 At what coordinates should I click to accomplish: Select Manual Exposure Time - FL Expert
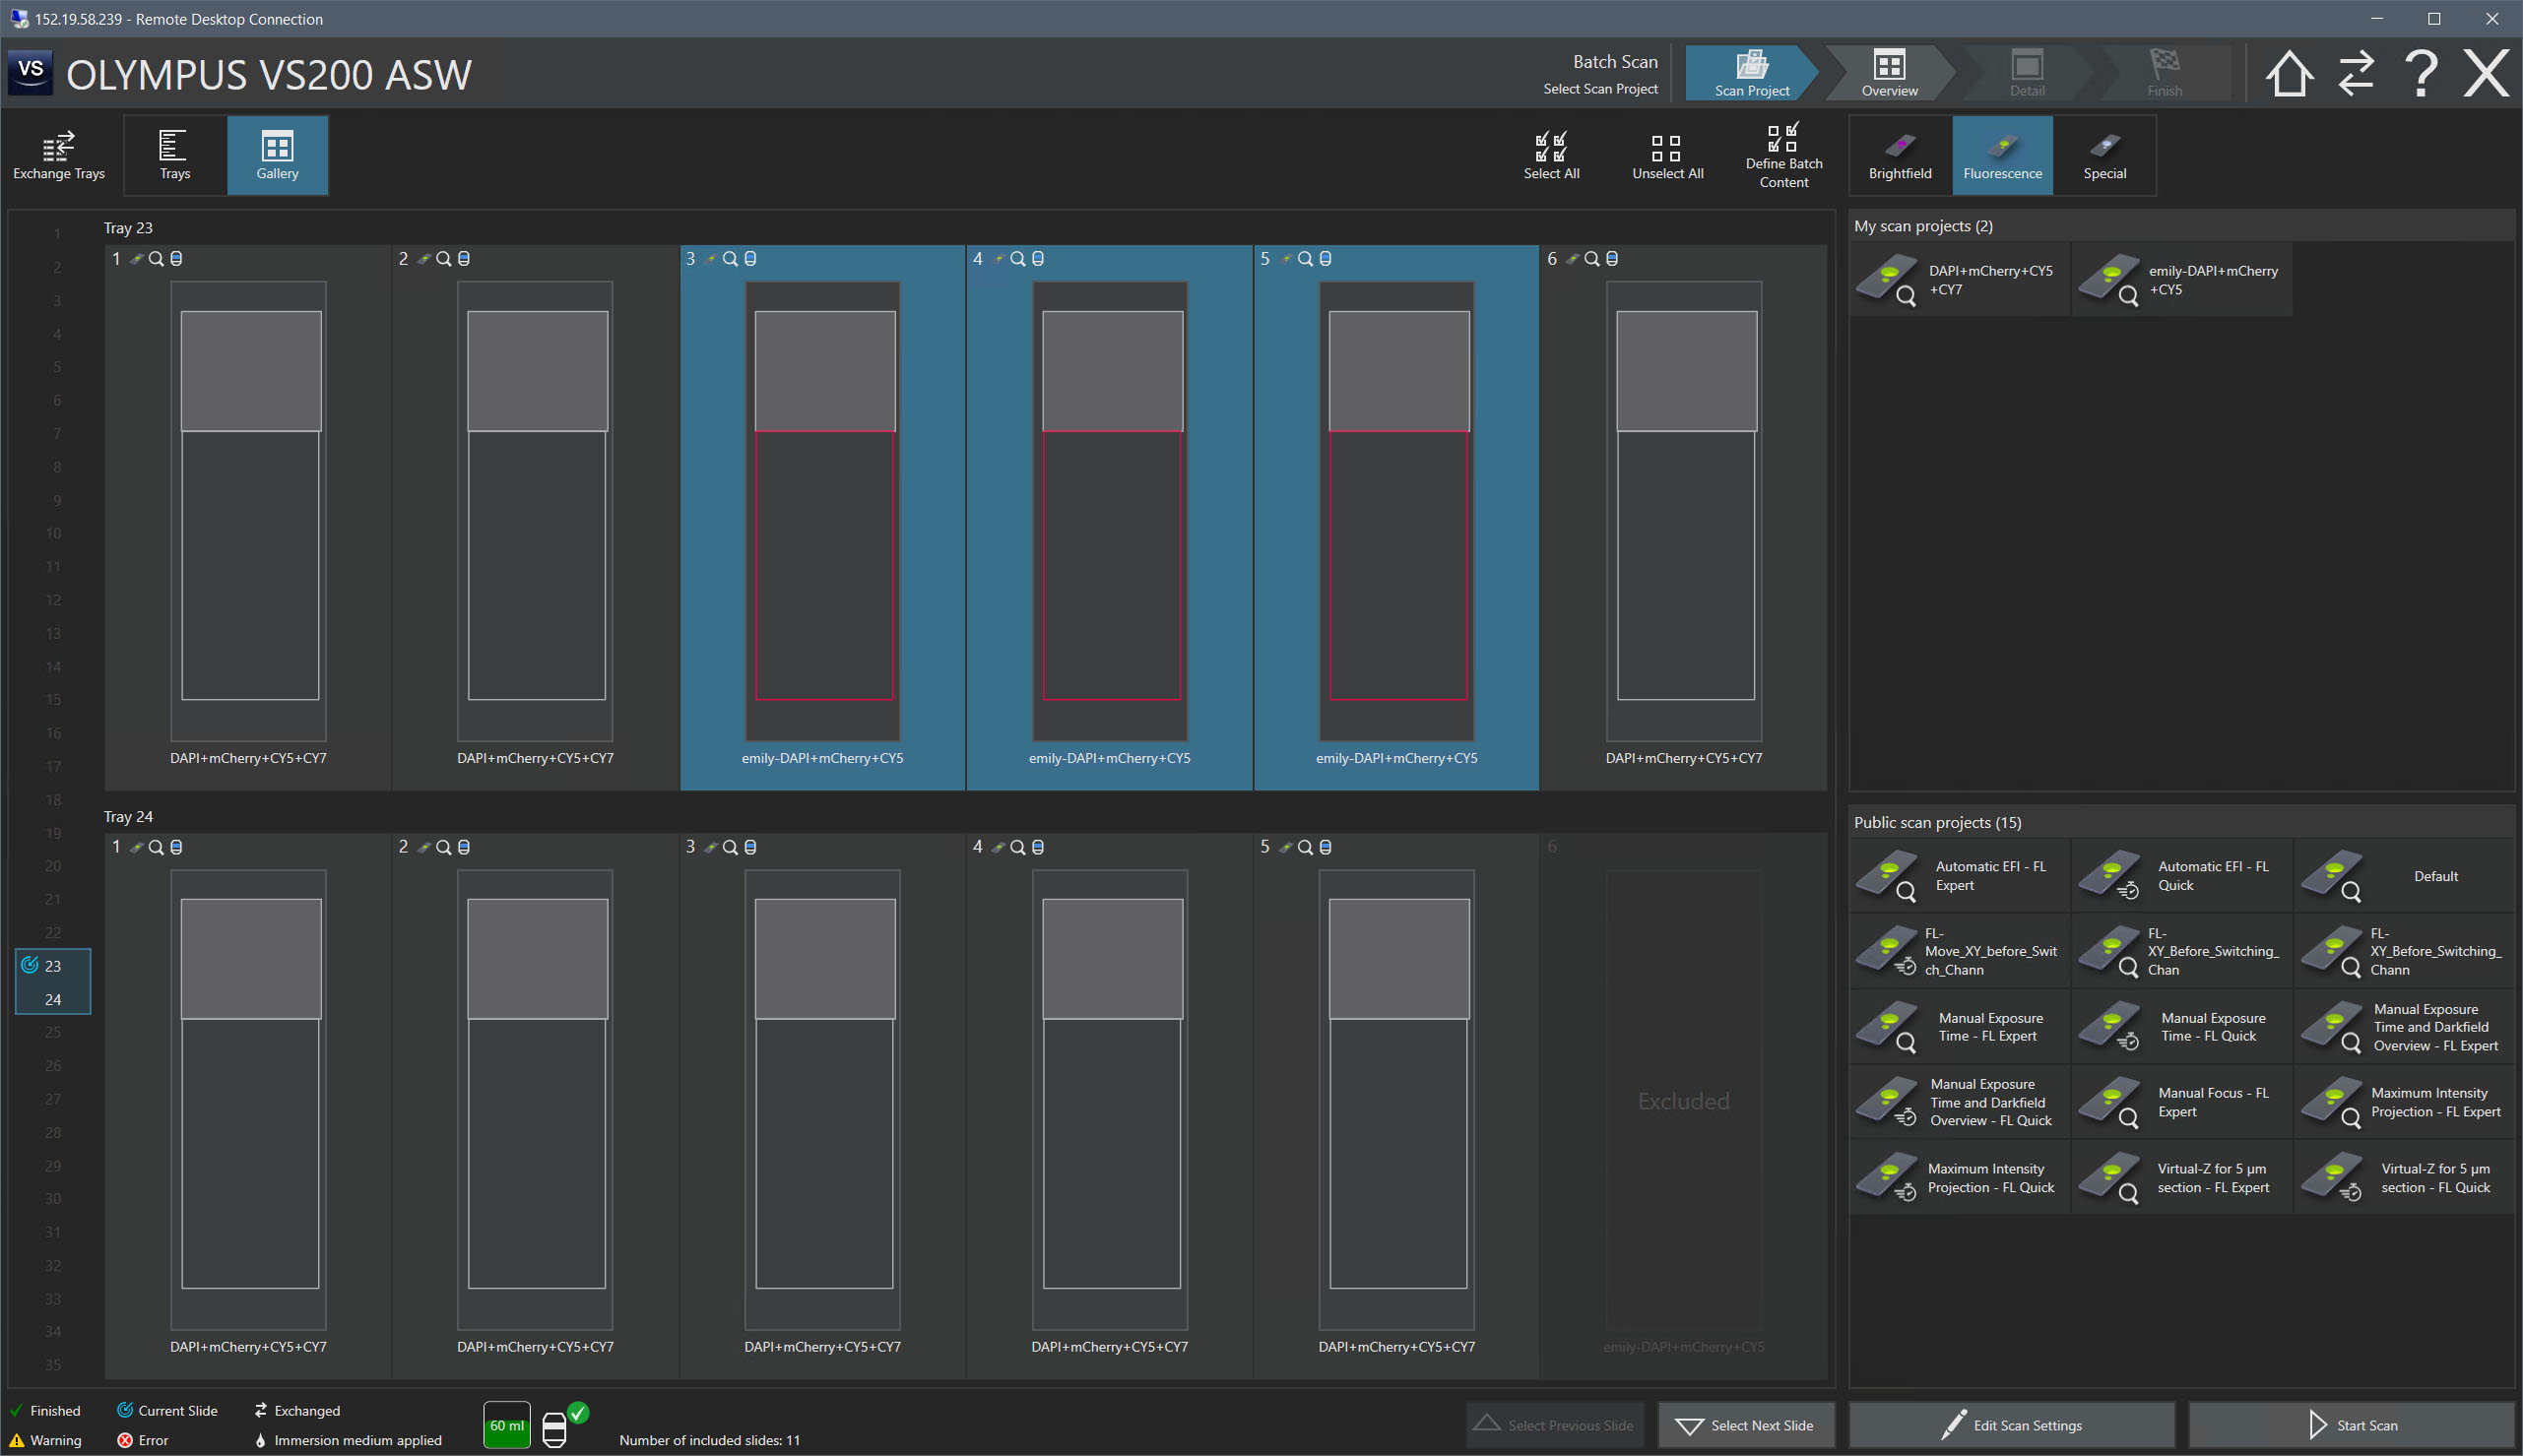pyautogui.click(x=1959, y=1027)
